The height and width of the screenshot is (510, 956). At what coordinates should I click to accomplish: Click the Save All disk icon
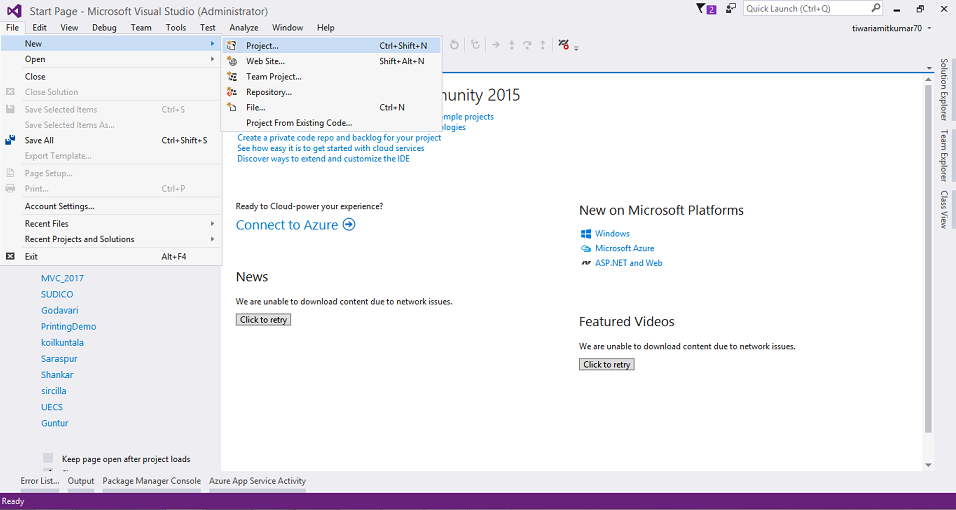[x=10, y=140]
